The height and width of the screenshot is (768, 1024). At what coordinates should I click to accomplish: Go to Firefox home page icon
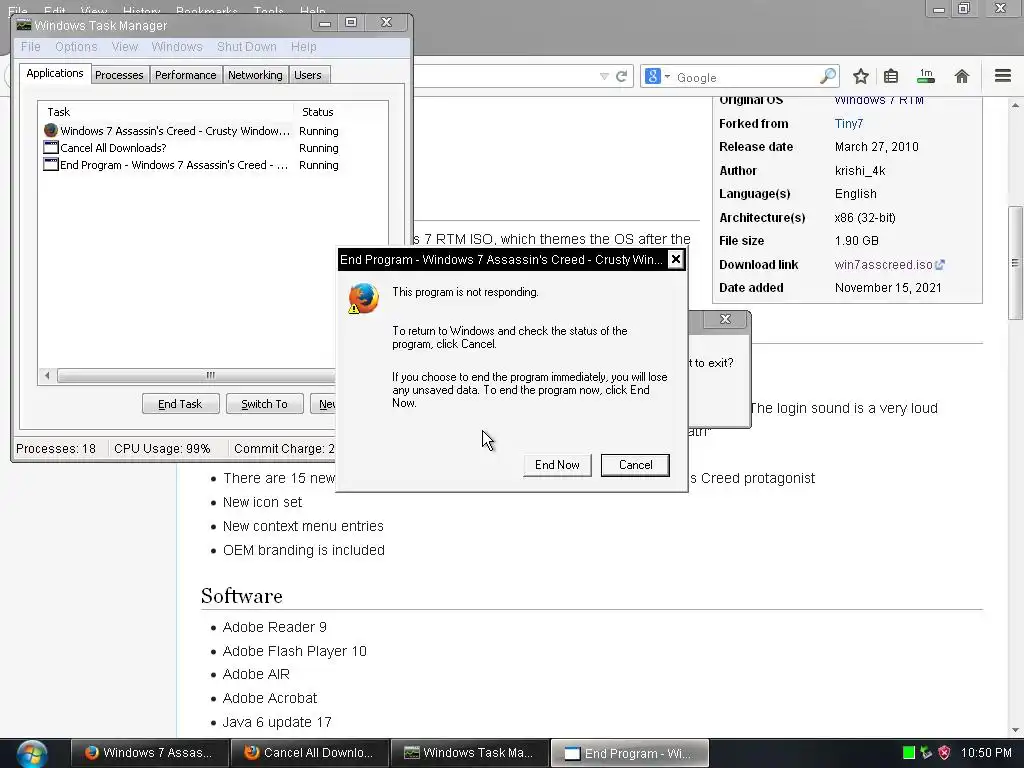click(x=961, y=76)
